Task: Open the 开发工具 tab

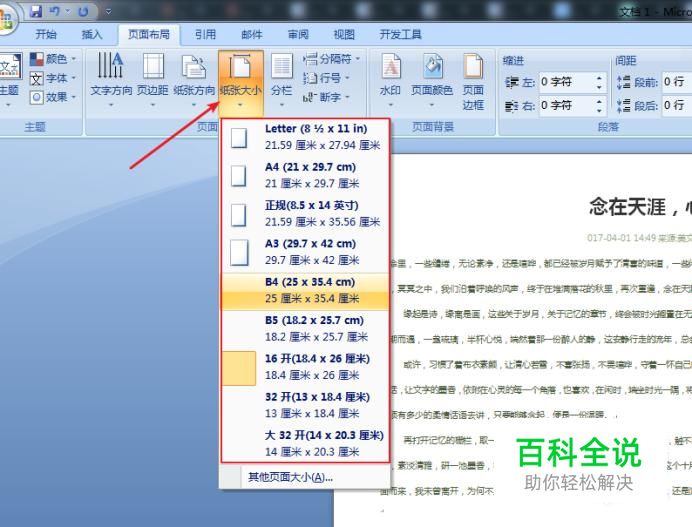Action: coord(400,34)
